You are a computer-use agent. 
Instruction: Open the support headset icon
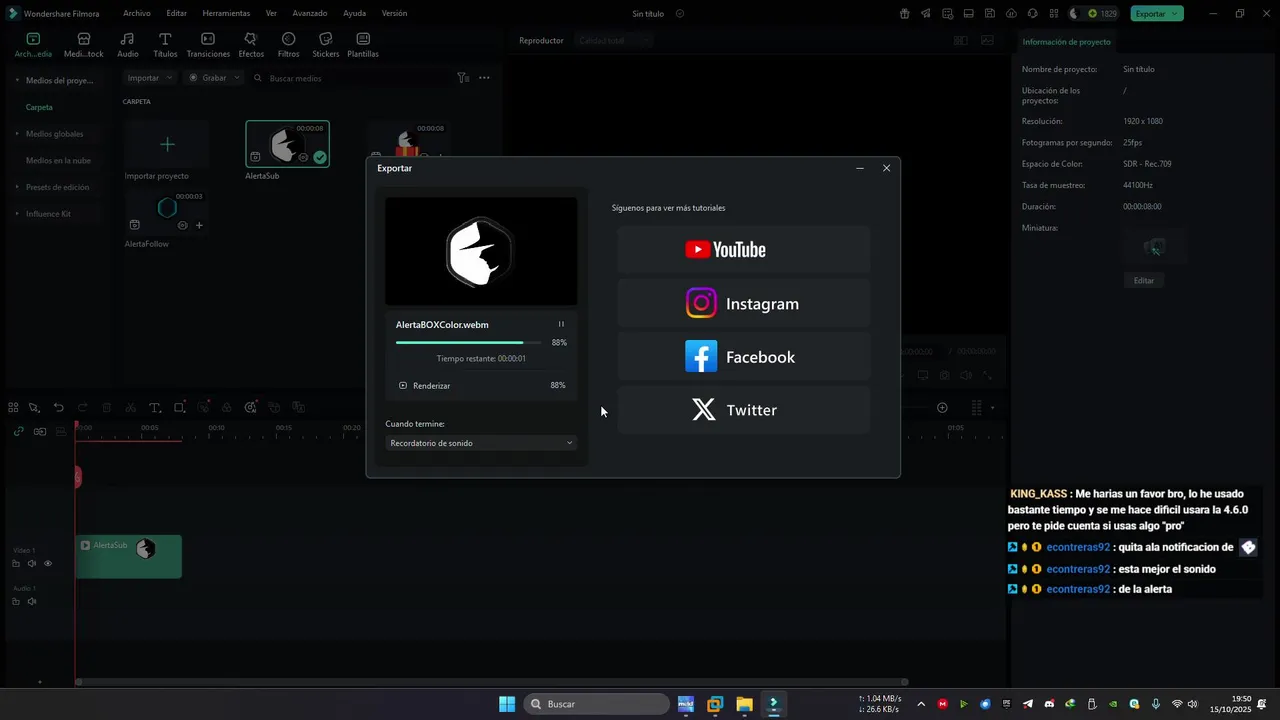coord(1032,13)
